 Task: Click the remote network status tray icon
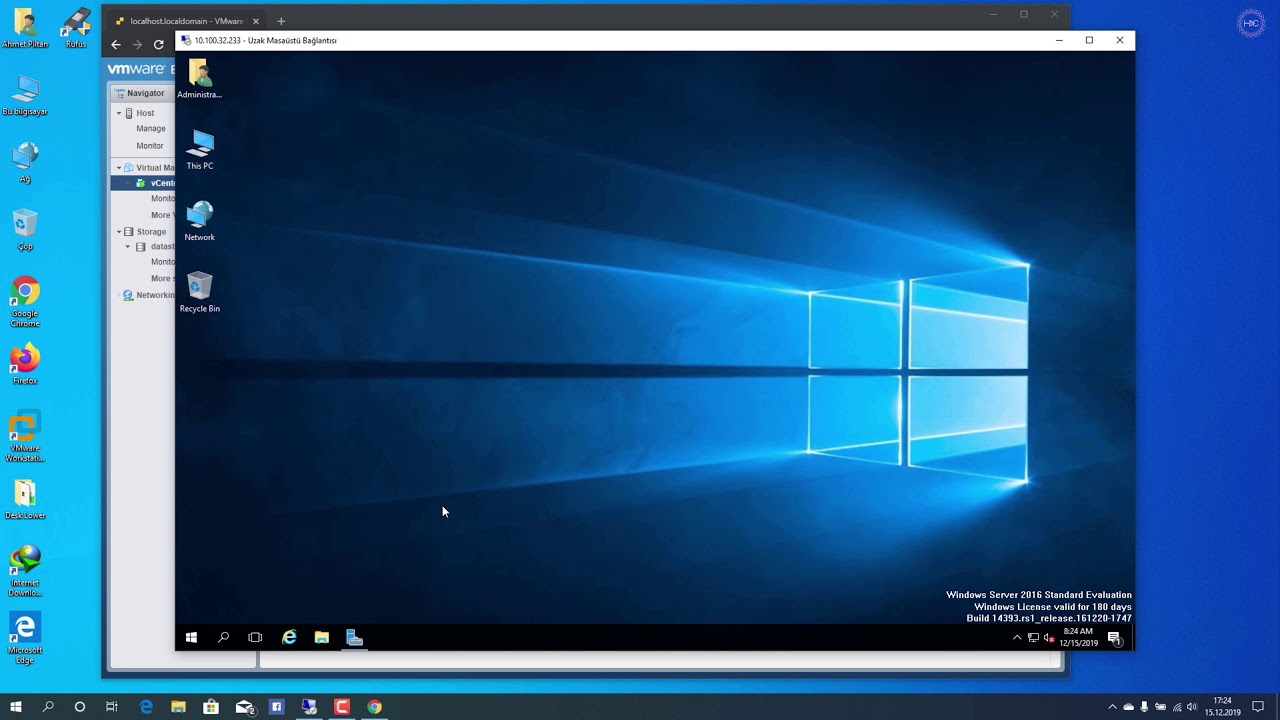coord(1033,637)
